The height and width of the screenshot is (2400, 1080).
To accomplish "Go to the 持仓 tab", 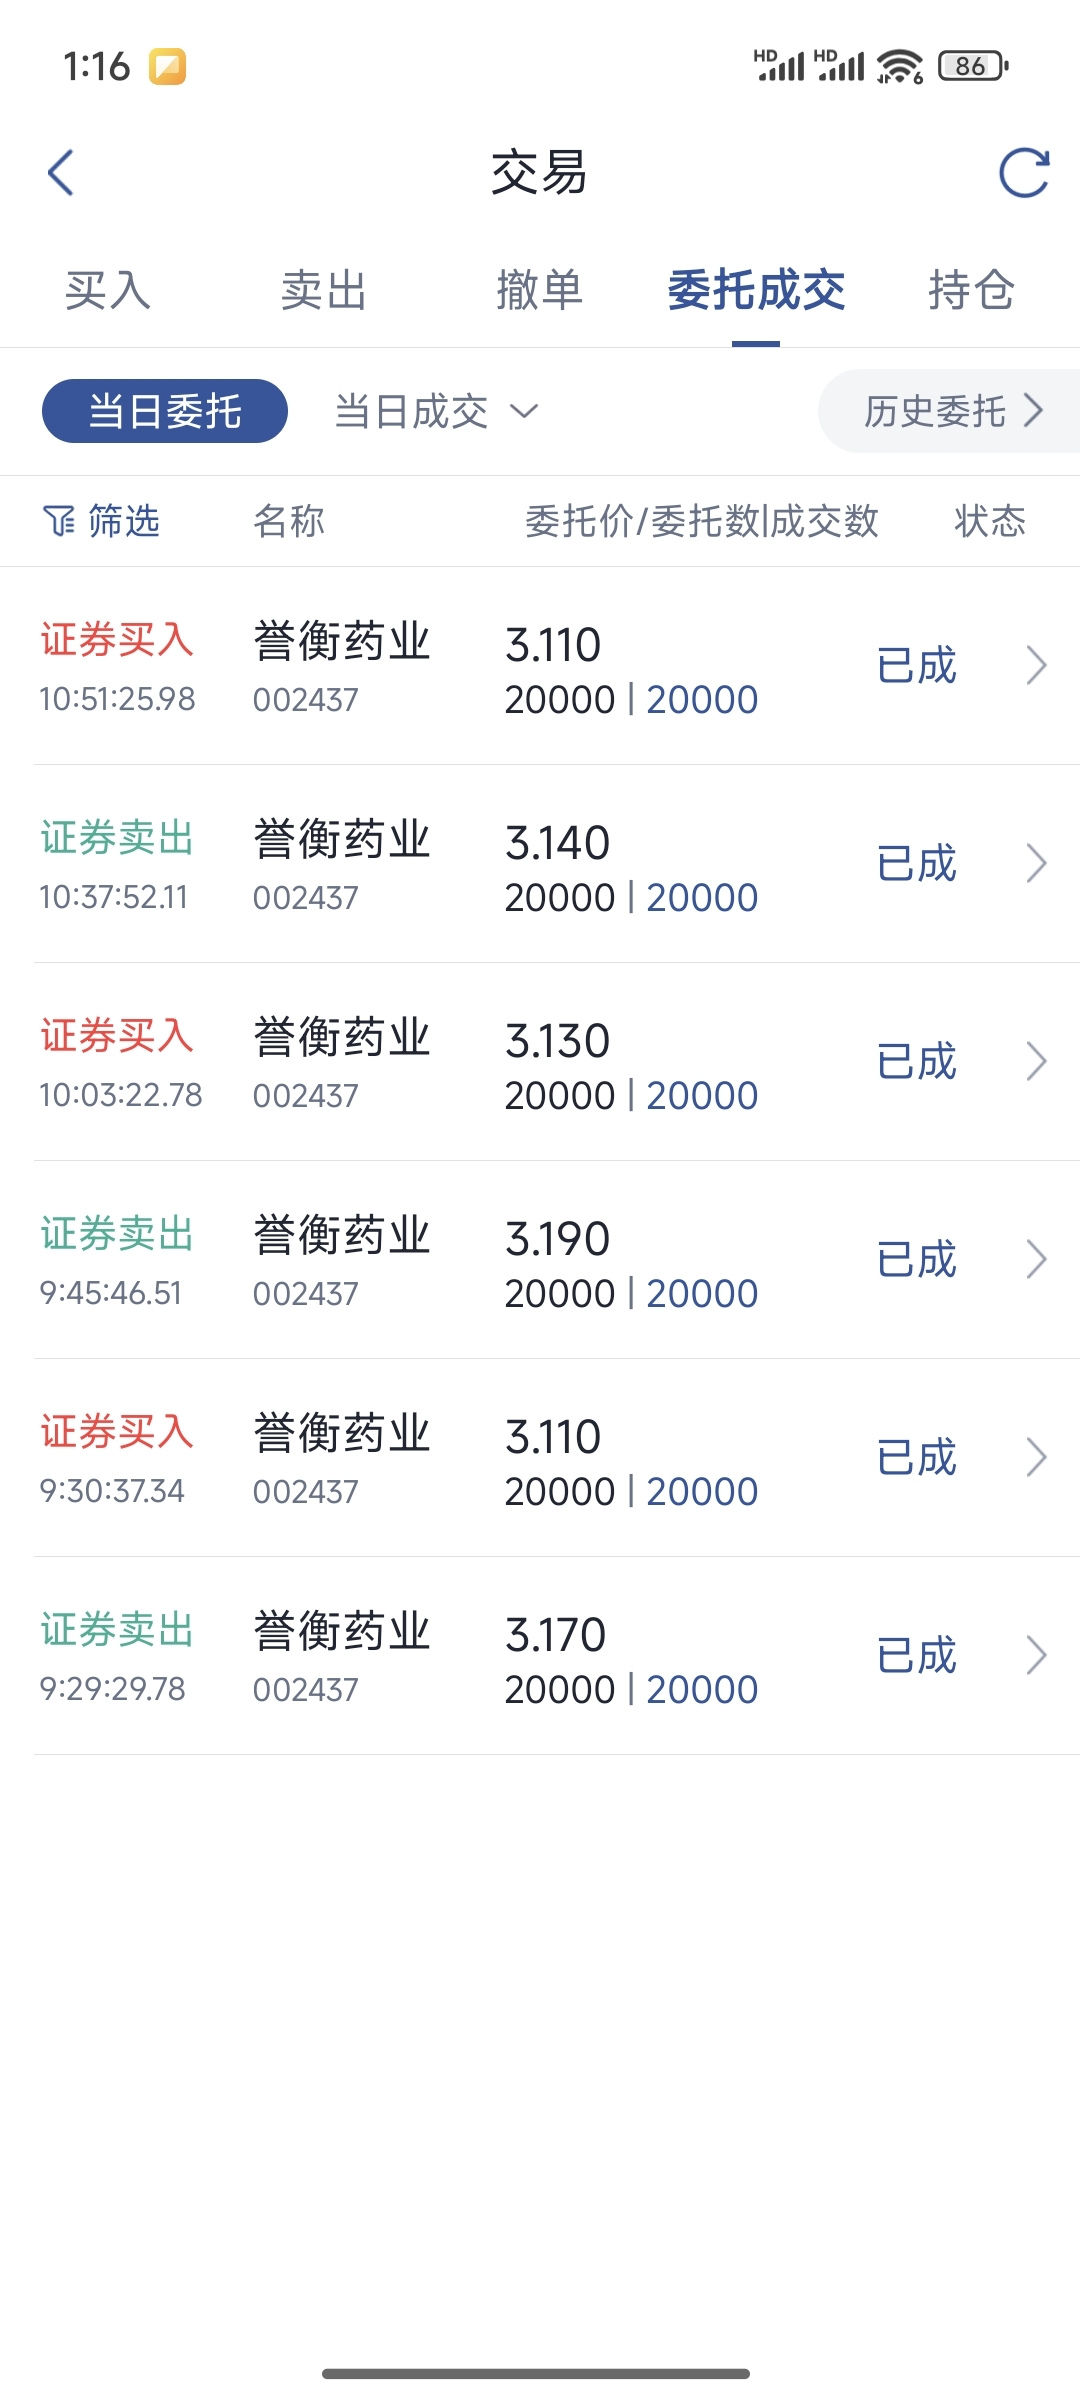I will [972, 291].
